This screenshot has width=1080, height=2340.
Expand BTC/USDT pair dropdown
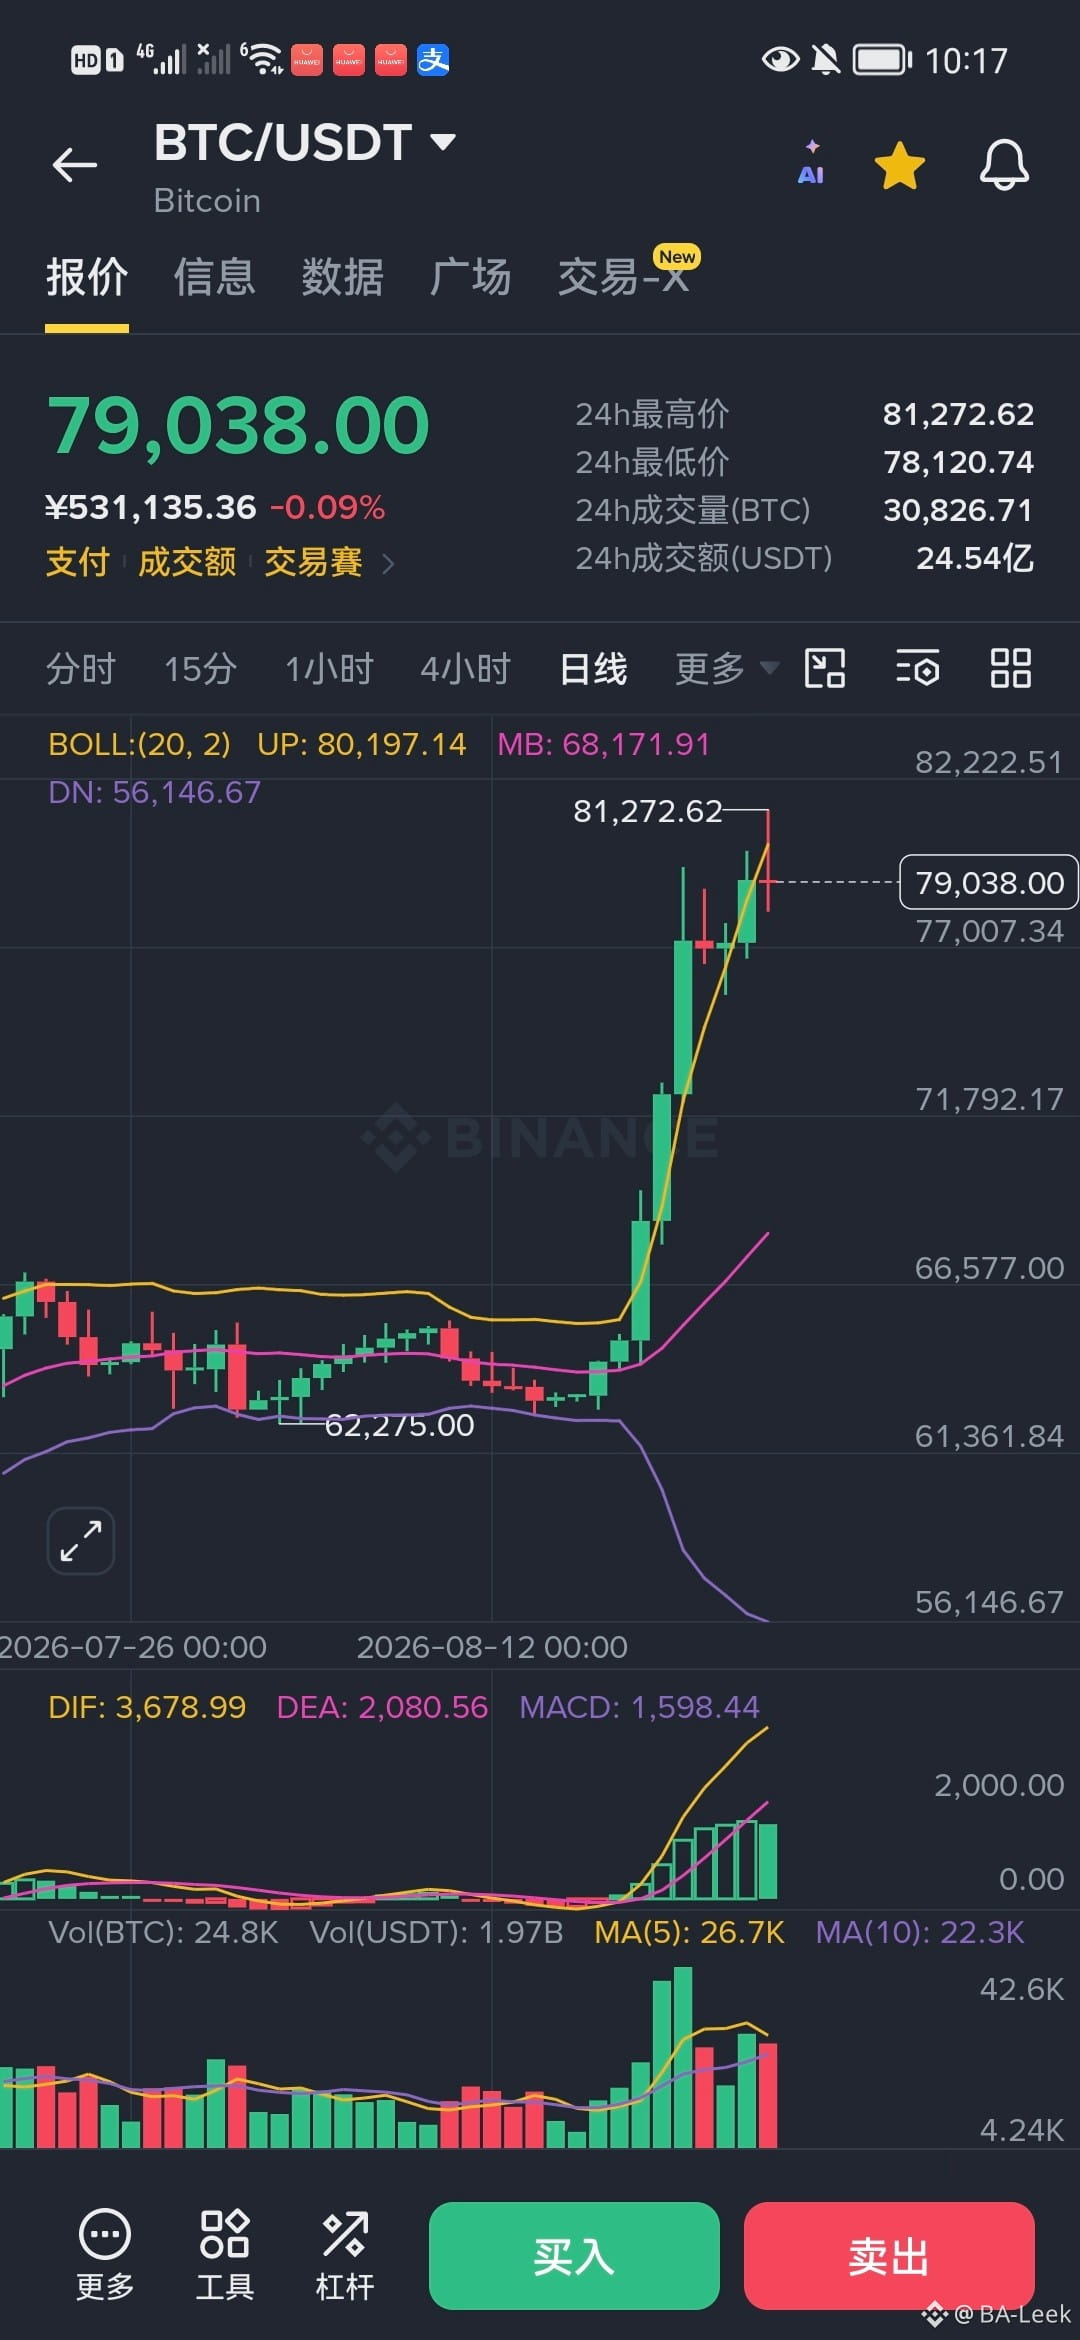click(x=443, y=142)
